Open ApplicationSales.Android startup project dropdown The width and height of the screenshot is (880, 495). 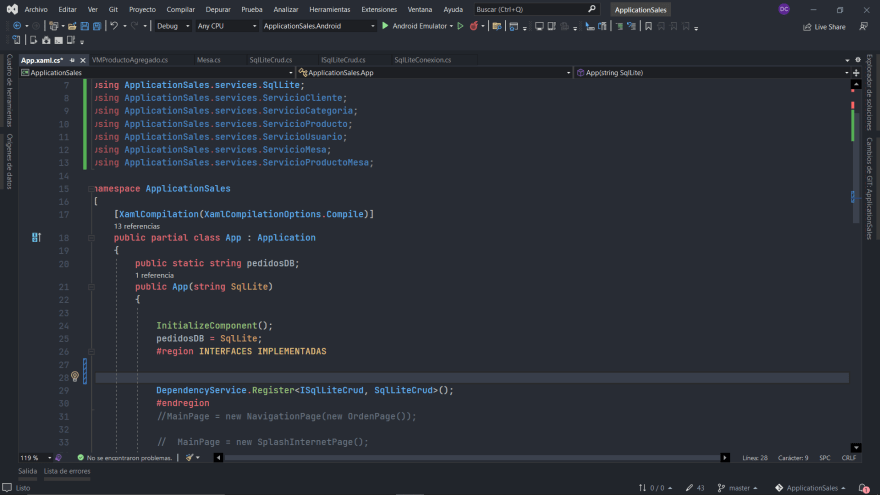[x=318, y=26]
